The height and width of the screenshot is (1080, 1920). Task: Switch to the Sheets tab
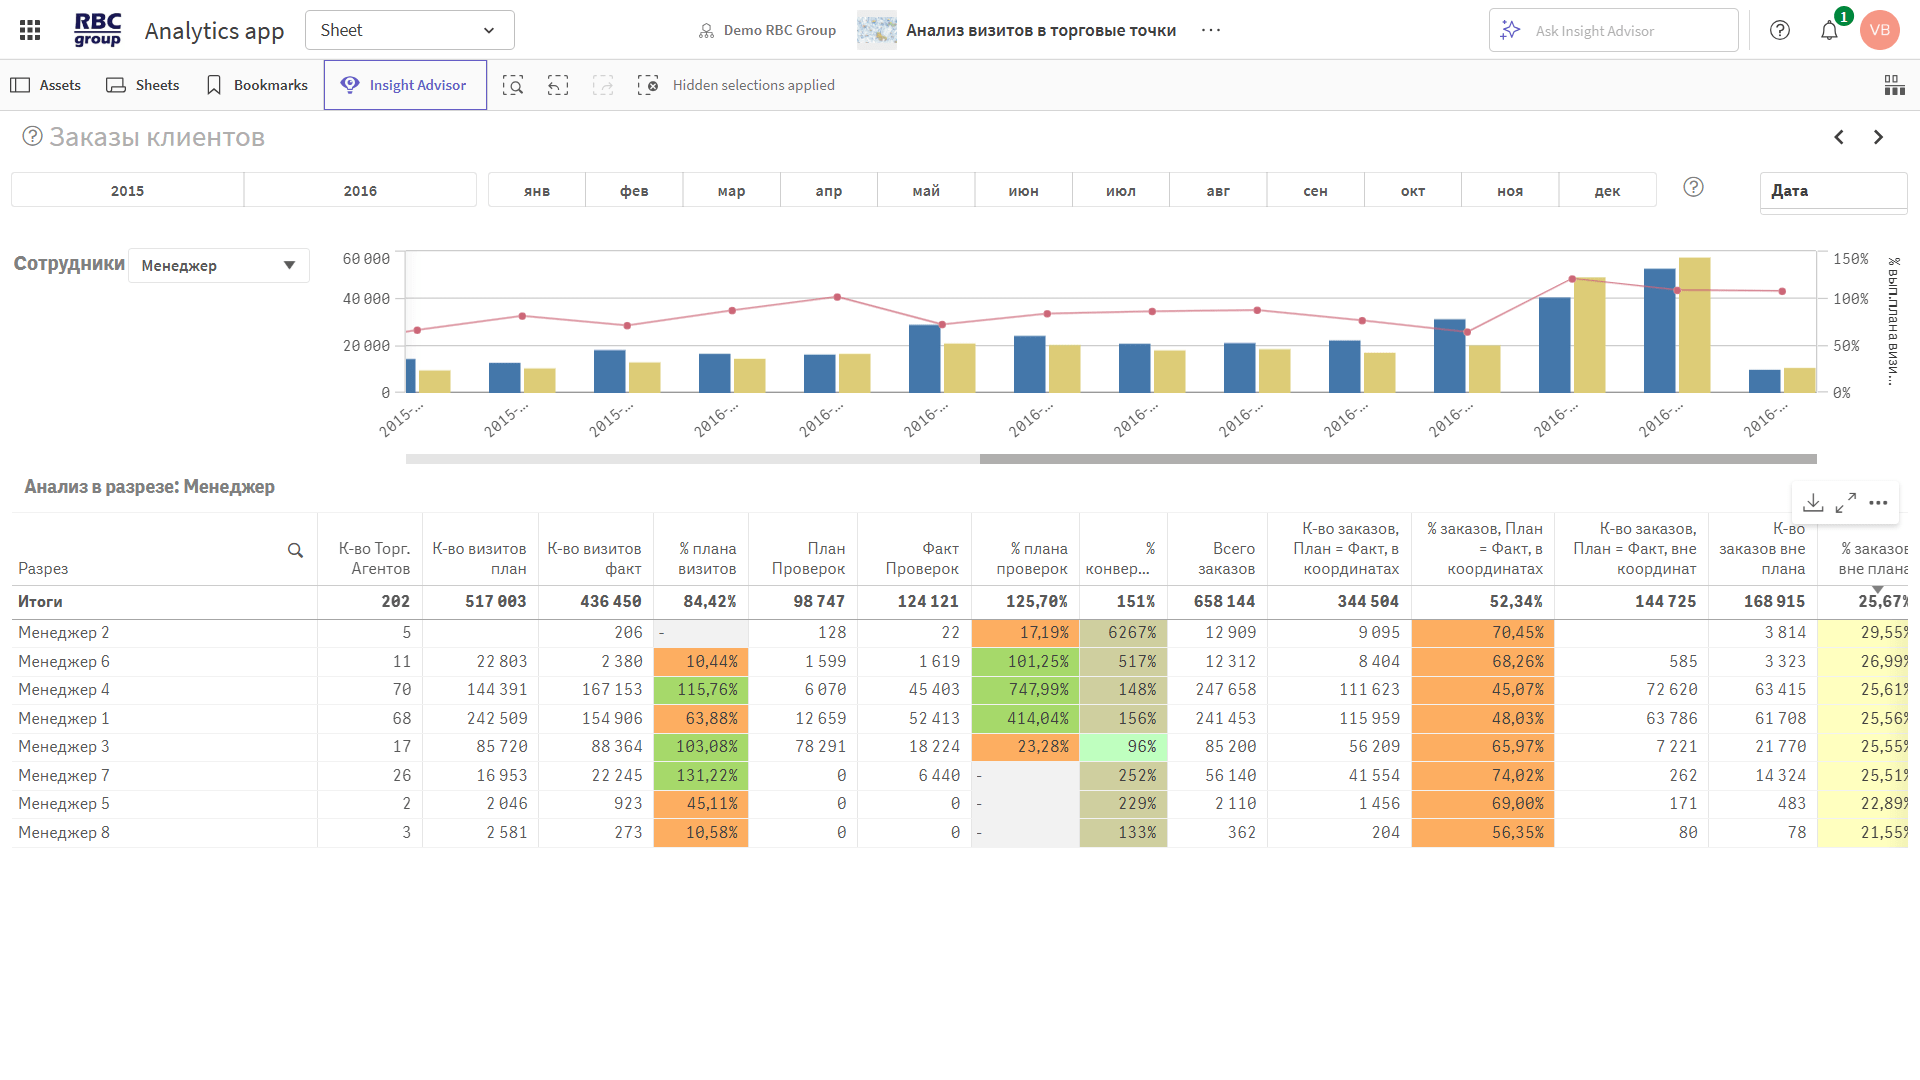coord(143,85)
